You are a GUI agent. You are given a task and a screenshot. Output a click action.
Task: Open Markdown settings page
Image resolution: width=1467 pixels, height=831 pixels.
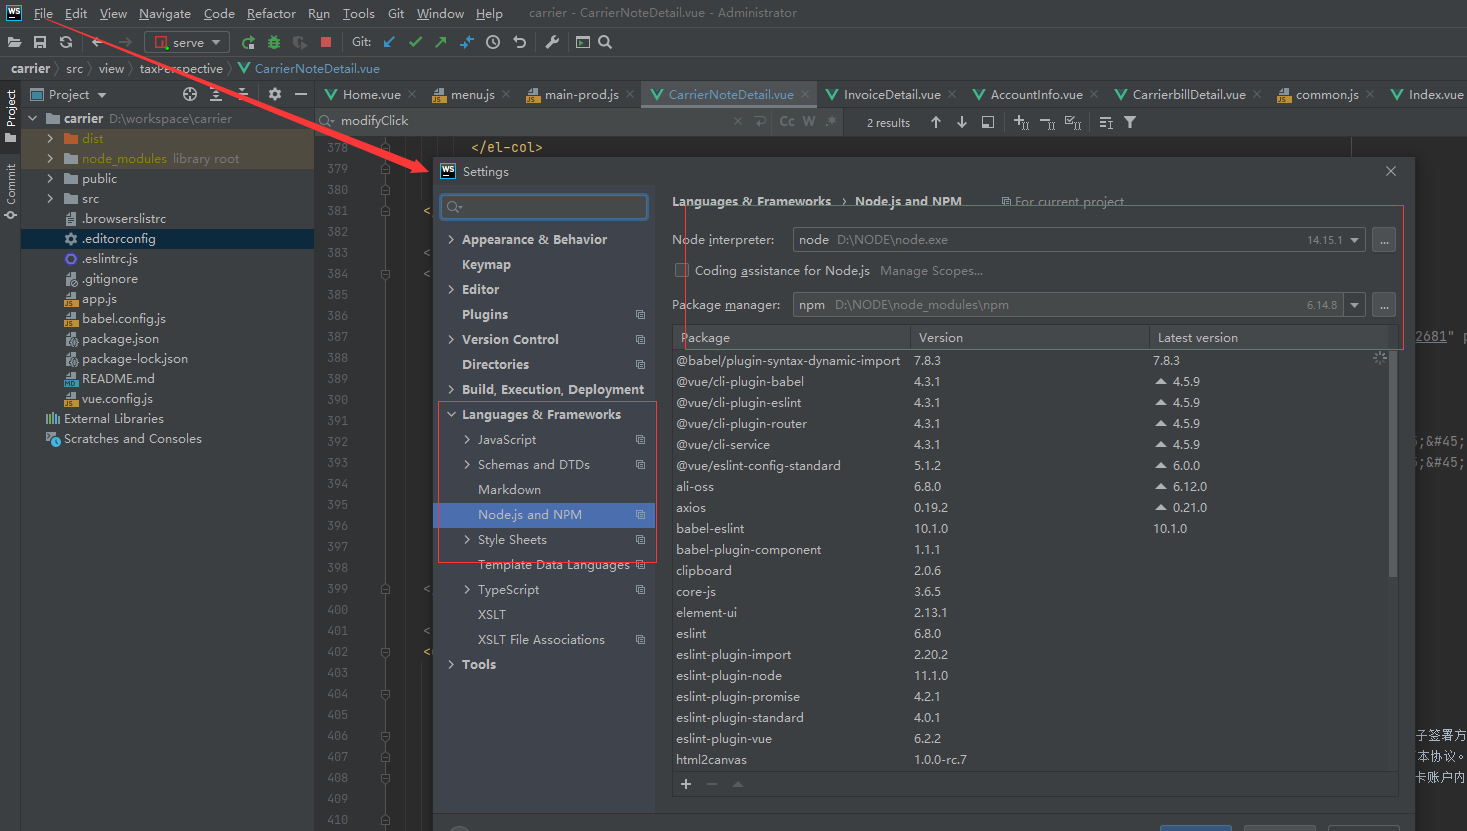509,490
